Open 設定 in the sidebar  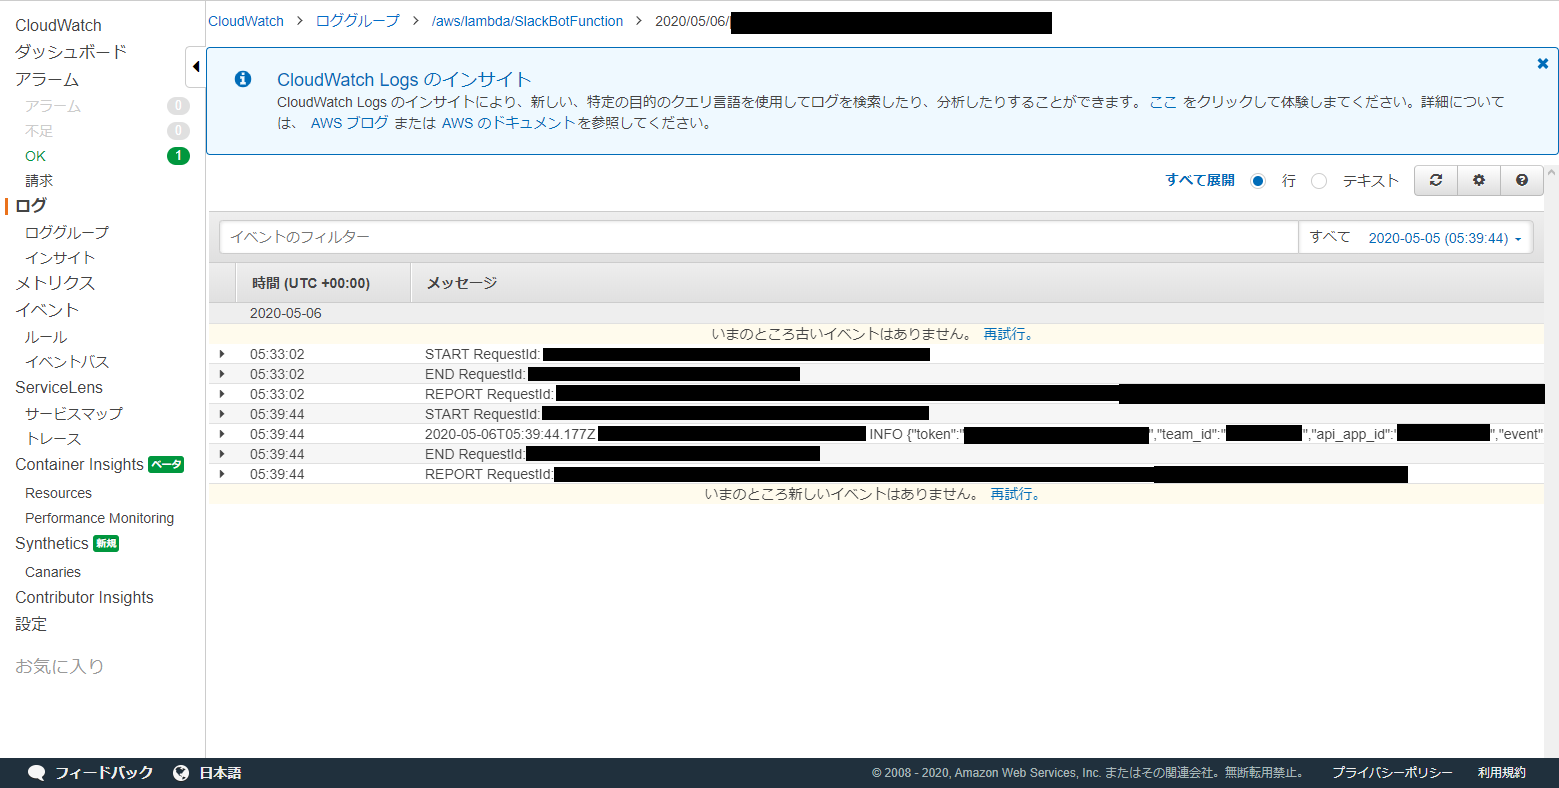pyautogui.click(x=31, y=624)
